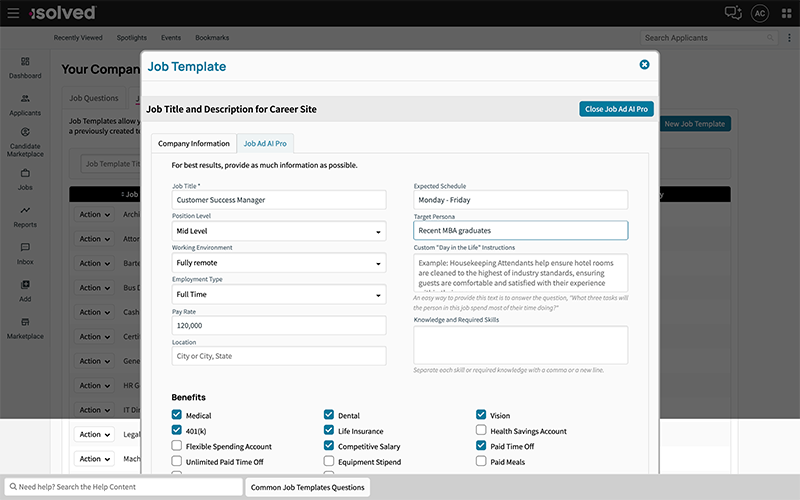The width and height of the screenshot is (800, 500).
Task: Select the Job Ad AI Pro tab
Action: 265,144
